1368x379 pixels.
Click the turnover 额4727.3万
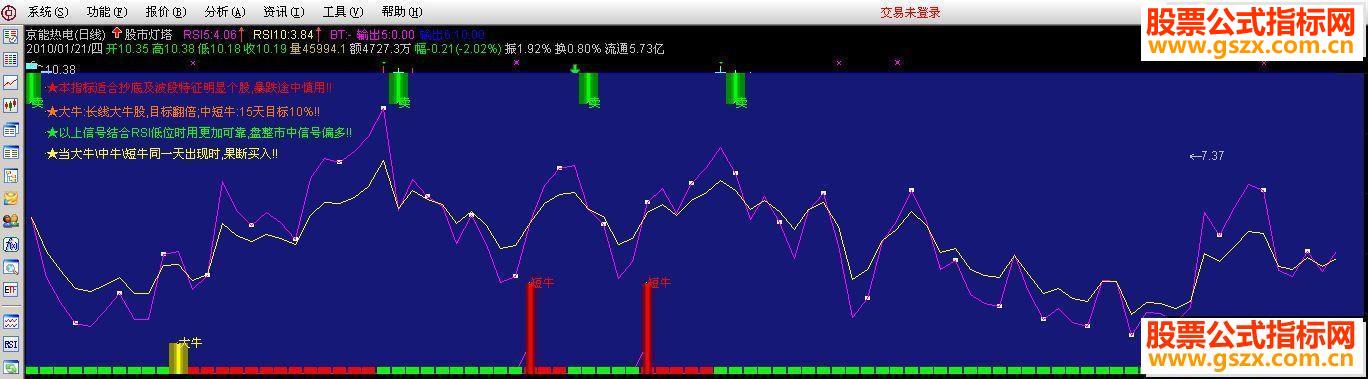coord(380,48)
